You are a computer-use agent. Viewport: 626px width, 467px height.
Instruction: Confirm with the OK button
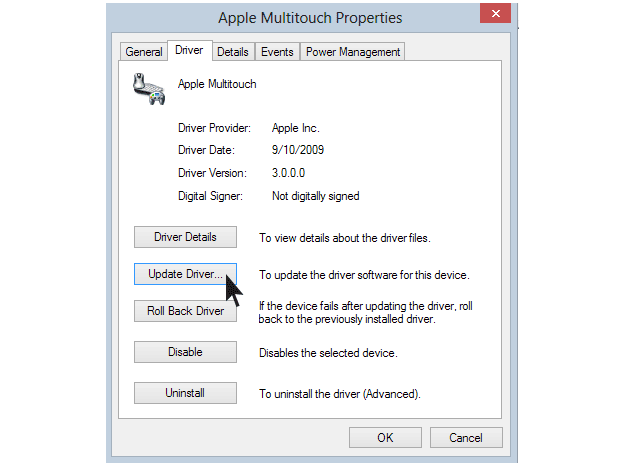pos(385,438)
